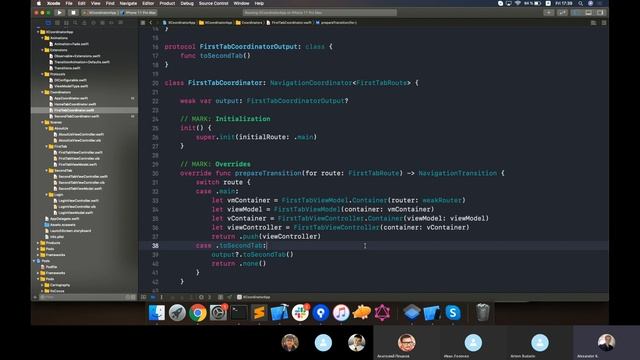Screen dimensions: 640x360
Task: Open the Music app in Dock
Action: pos(341,313)
